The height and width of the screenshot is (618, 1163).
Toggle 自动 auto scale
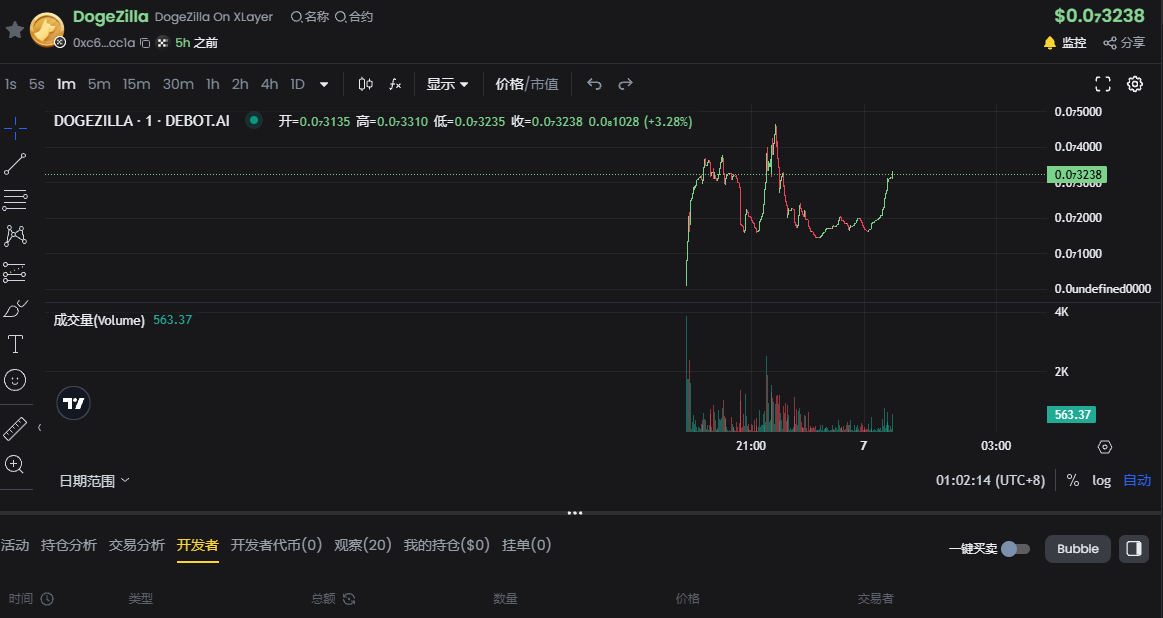(1137, 480)
